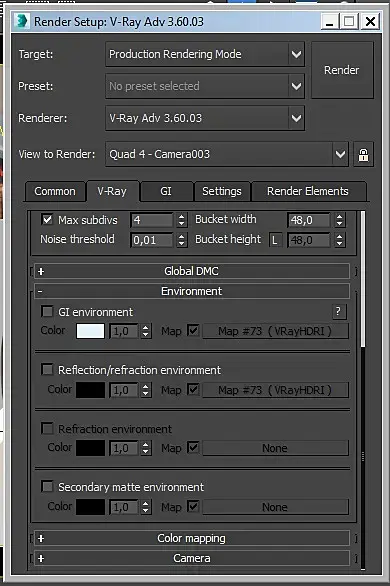Lock the View to Render selection
The image size is (390, 586).
363,154
